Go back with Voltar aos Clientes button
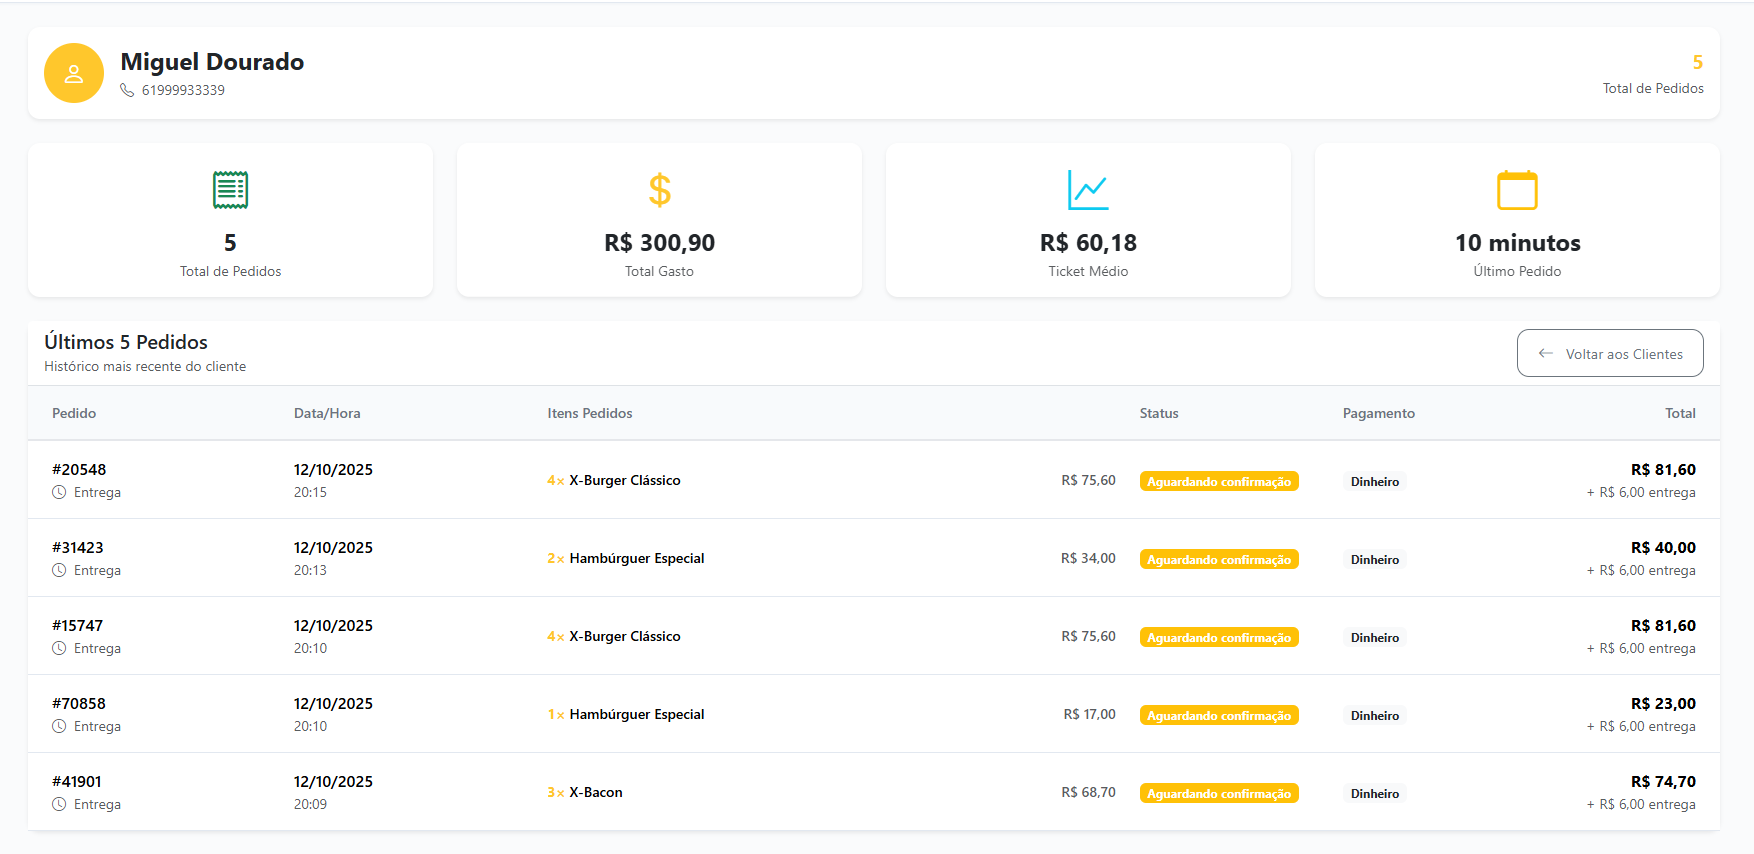The image size is (1754, 854). click(x=1610, y=353)
